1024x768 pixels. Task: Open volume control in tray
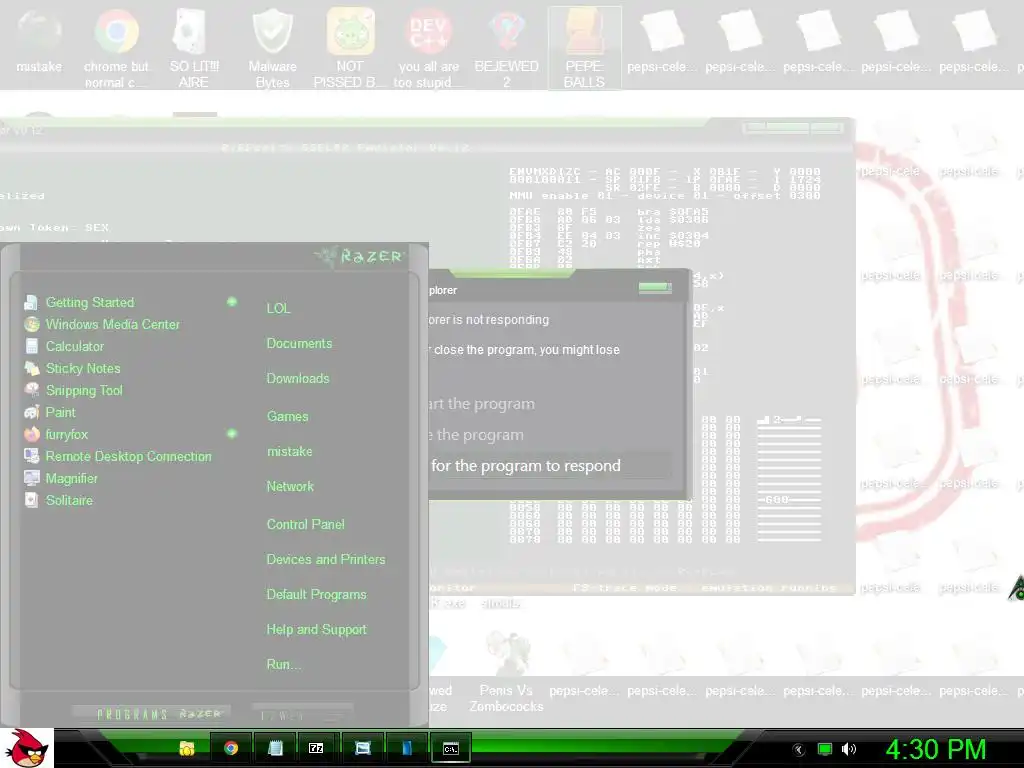pyautogui.click(x=849, y=750)
